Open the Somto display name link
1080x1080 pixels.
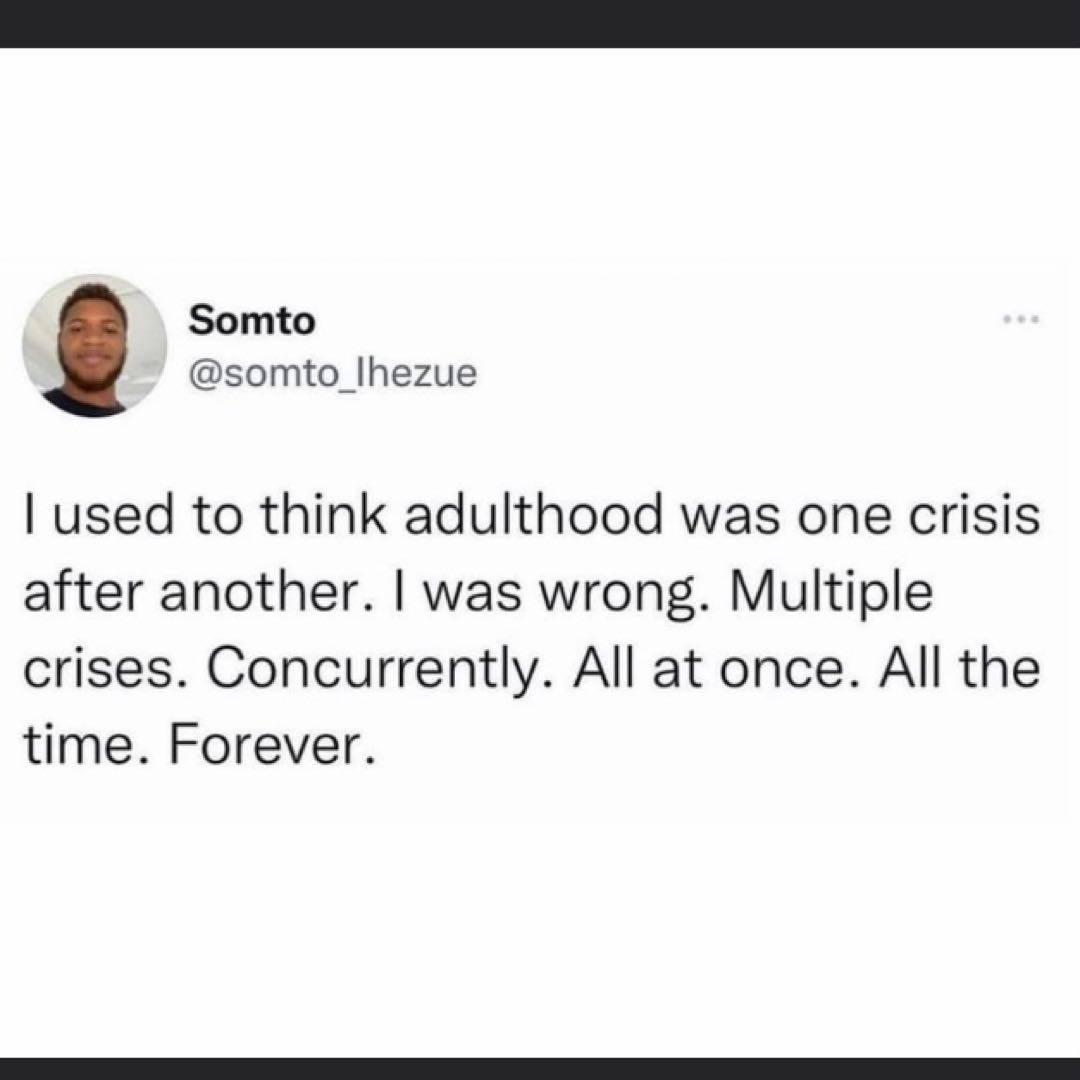pyautogui.click(x=252, y=320)
